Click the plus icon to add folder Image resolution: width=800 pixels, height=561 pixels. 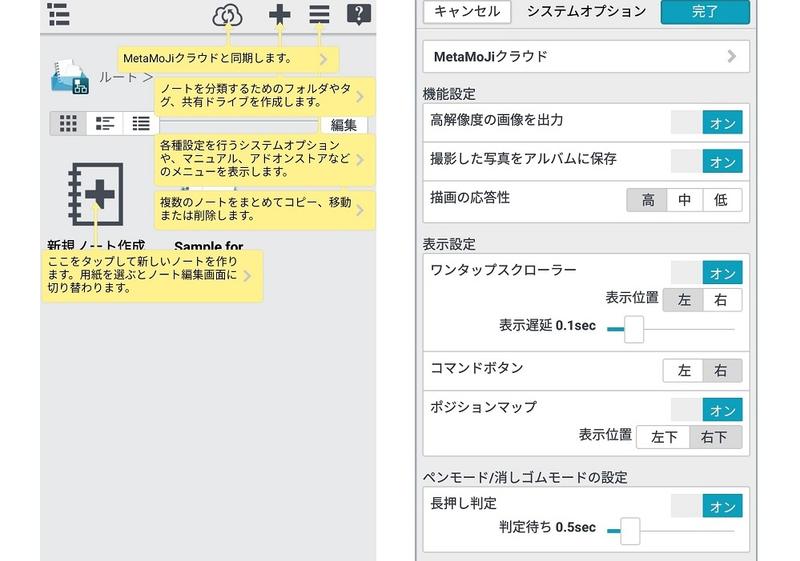tap(280, 15)
